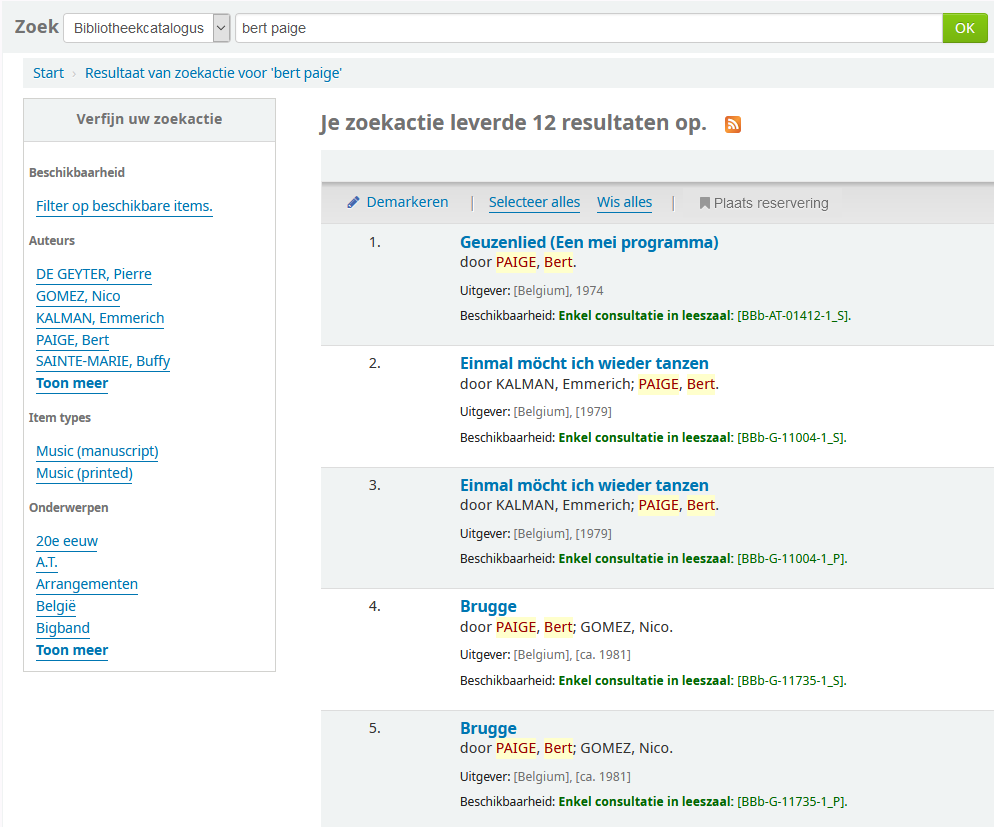The image size is (994, 827).
Task: Click the pencil icon beside Demarkeren
Action: (353, 203)
